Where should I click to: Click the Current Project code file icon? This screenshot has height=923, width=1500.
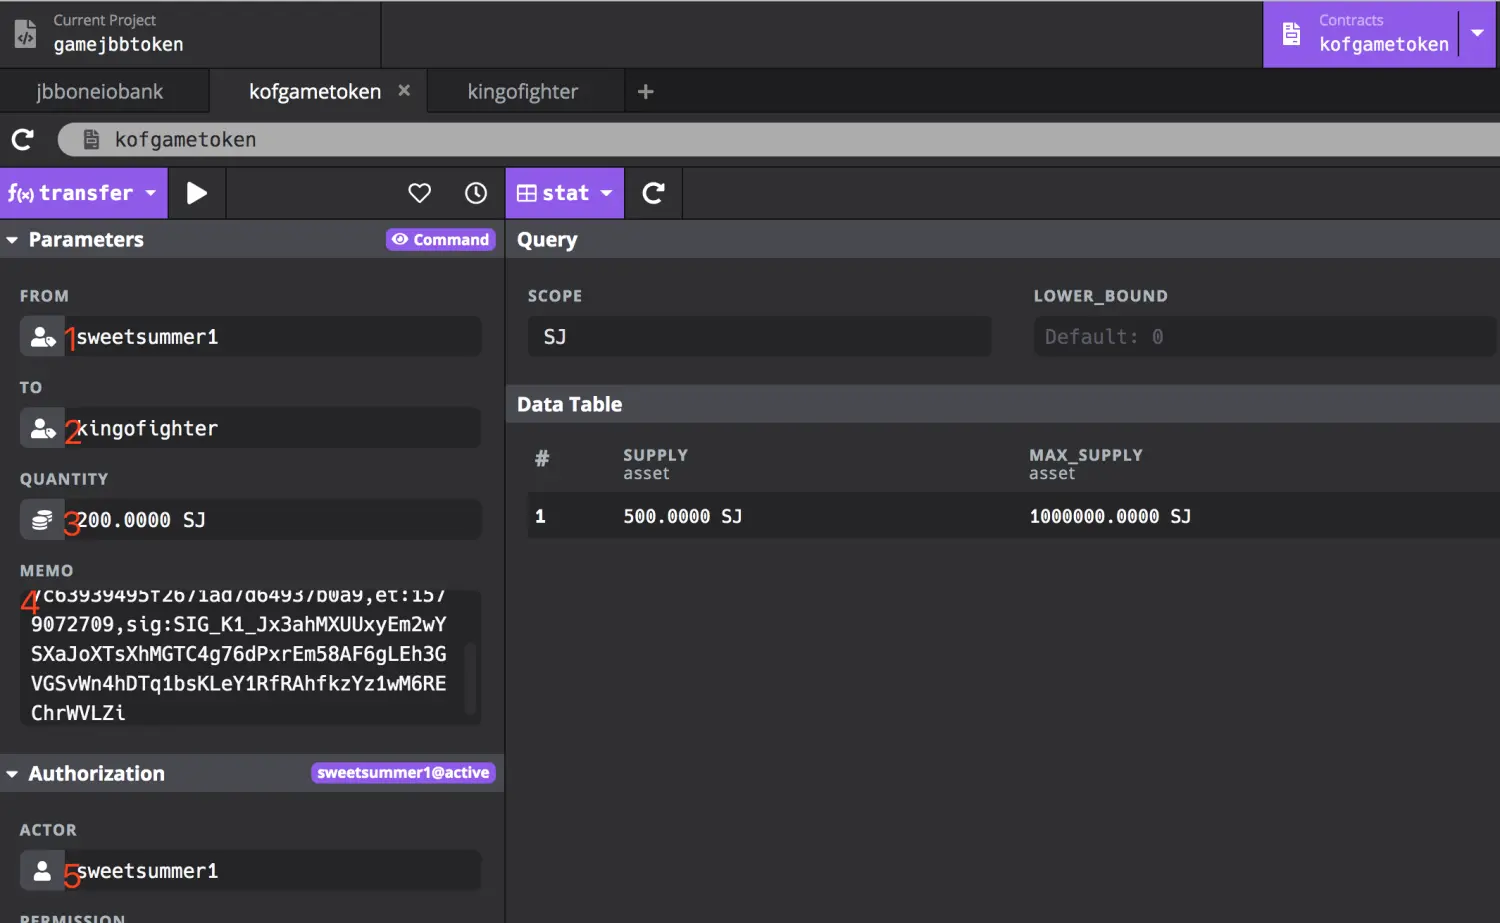[x=26, y=34]
